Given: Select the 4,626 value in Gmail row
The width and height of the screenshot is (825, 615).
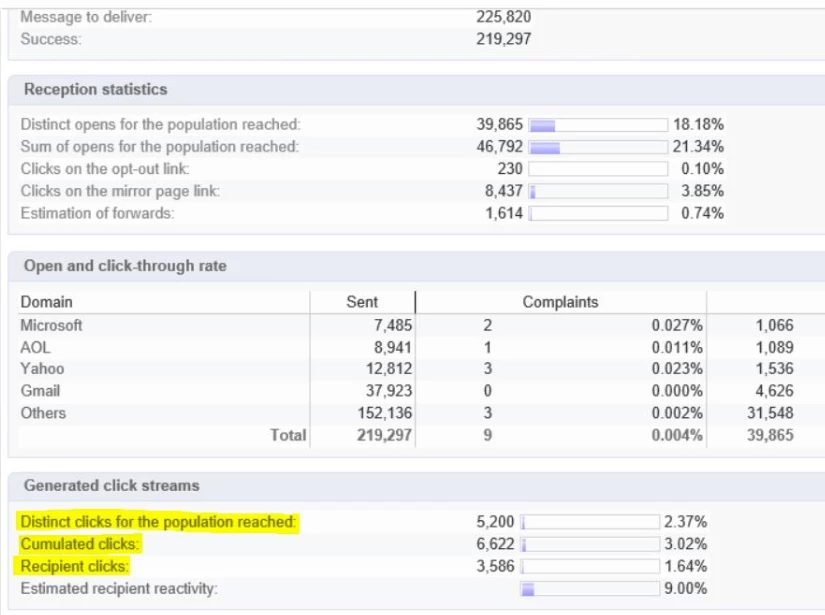Looking at the screenshot, I should tap(774, 390).
